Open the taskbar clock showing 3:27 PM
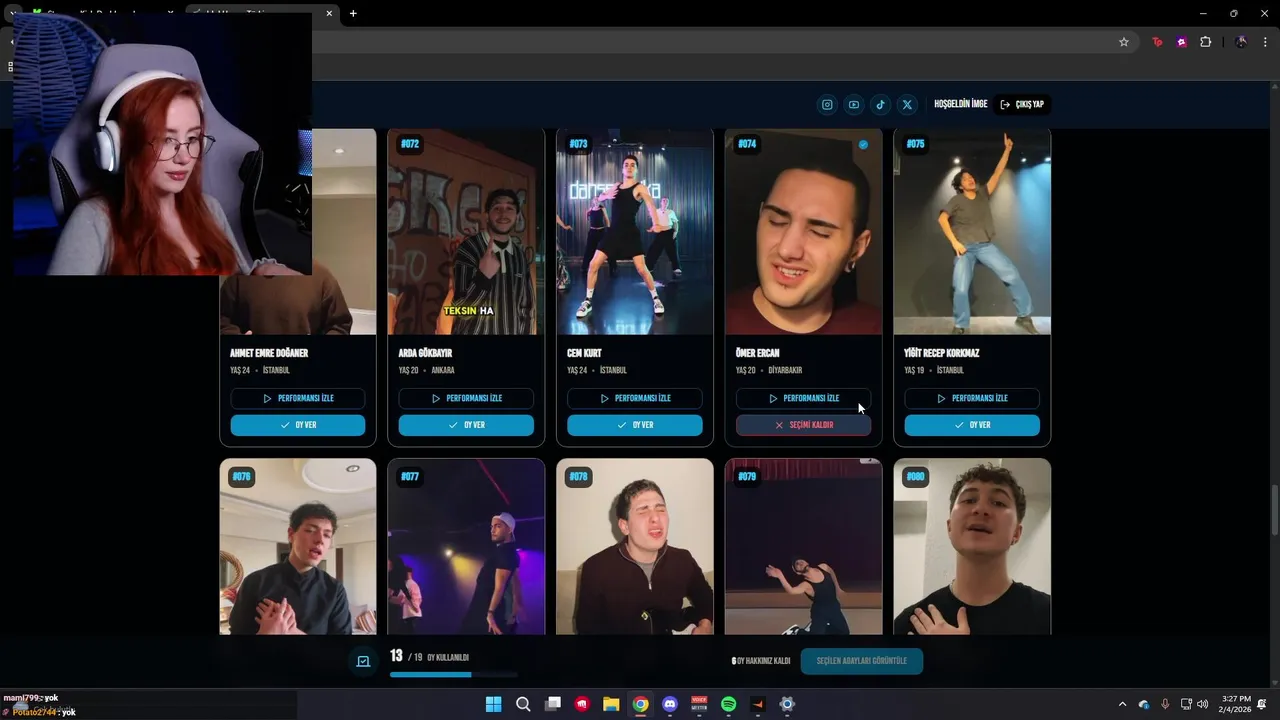This screenshot has width=1280, height=720. [x=1236, y=704]
